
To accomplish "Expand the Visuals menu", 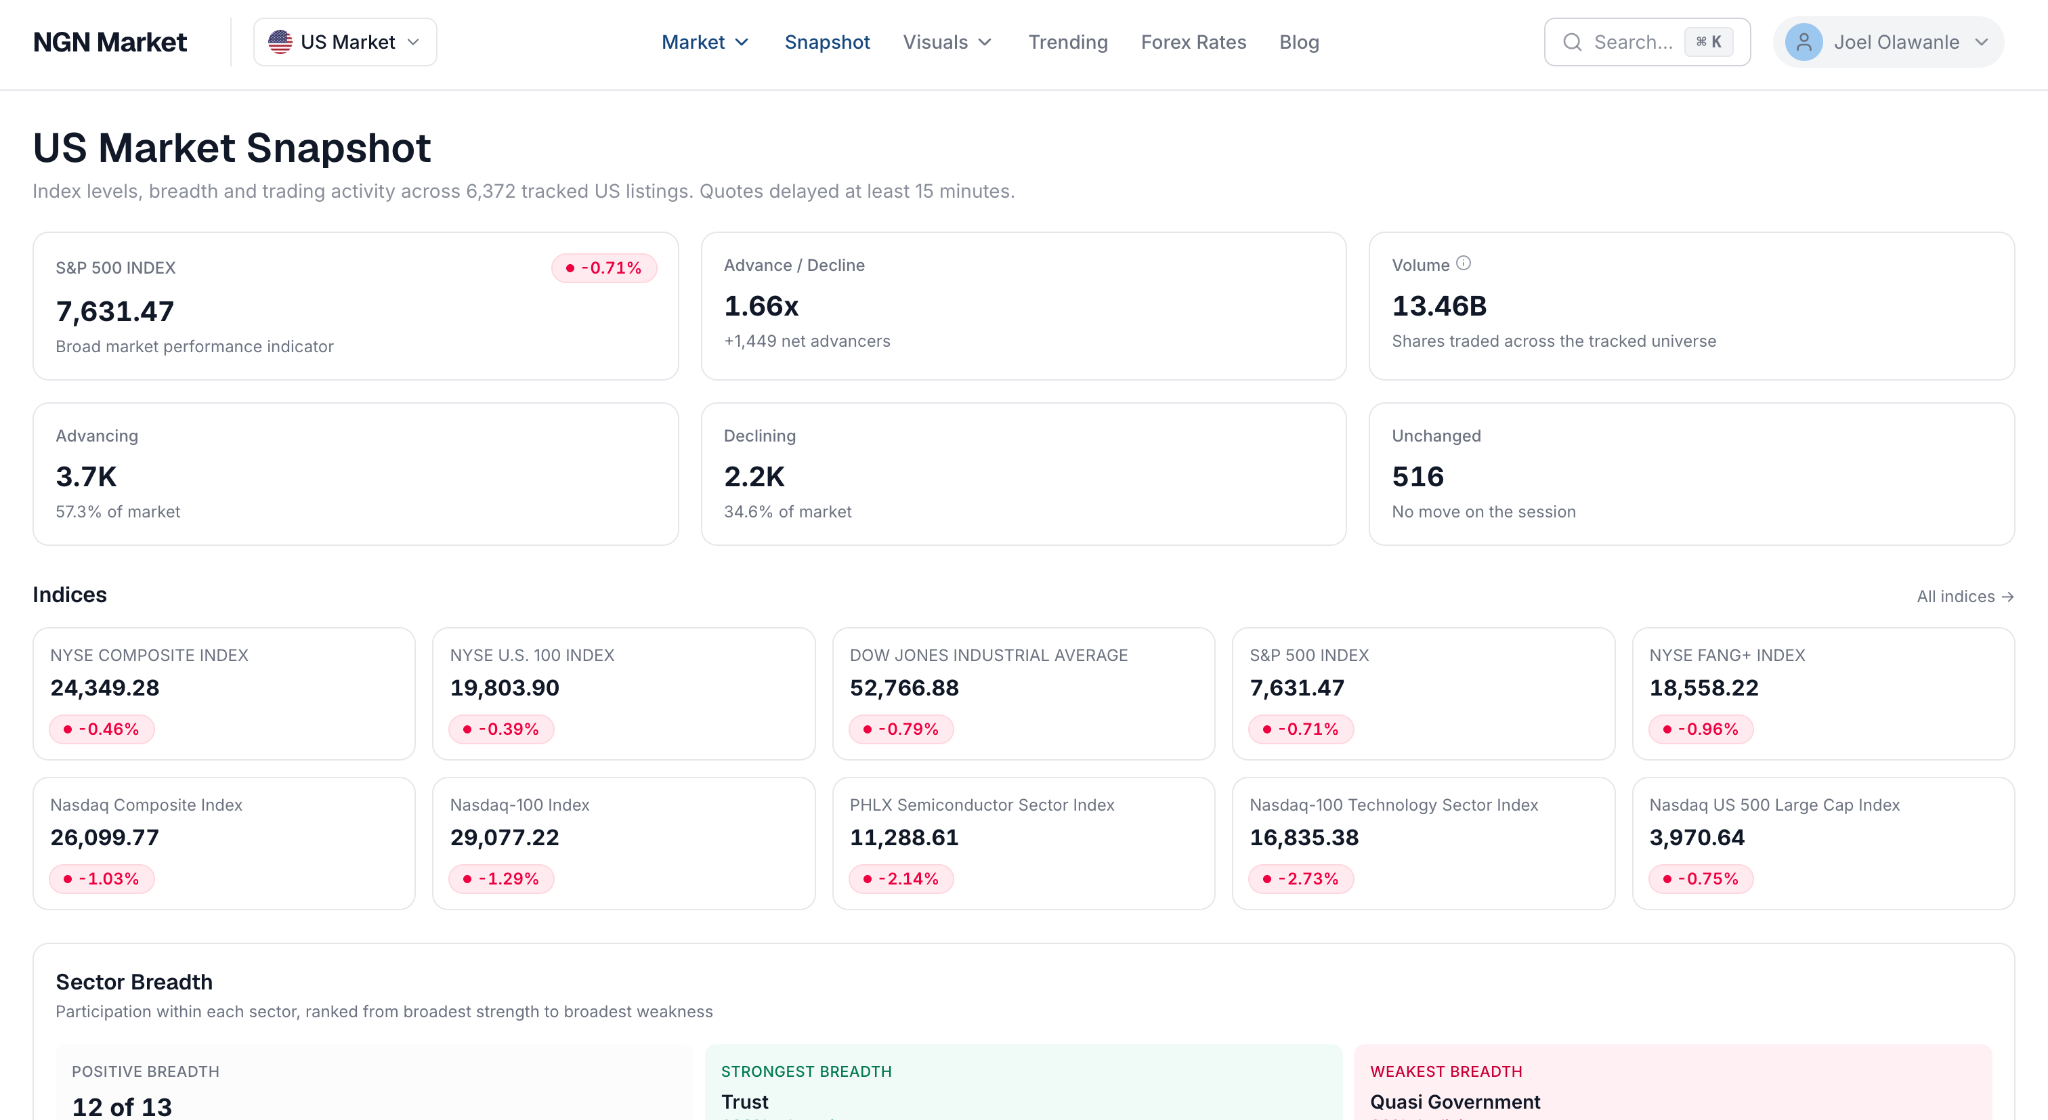I will (x=947, y=42).
